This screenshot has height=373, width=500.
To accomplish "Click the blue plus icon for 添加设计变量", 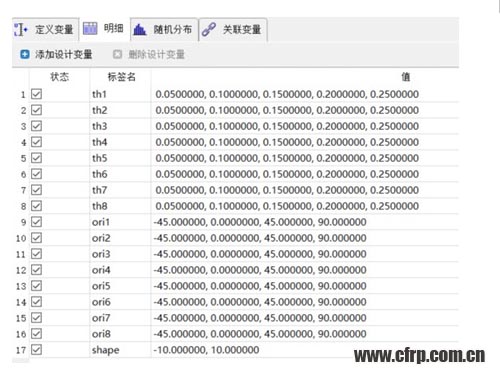I will (25, 54).
